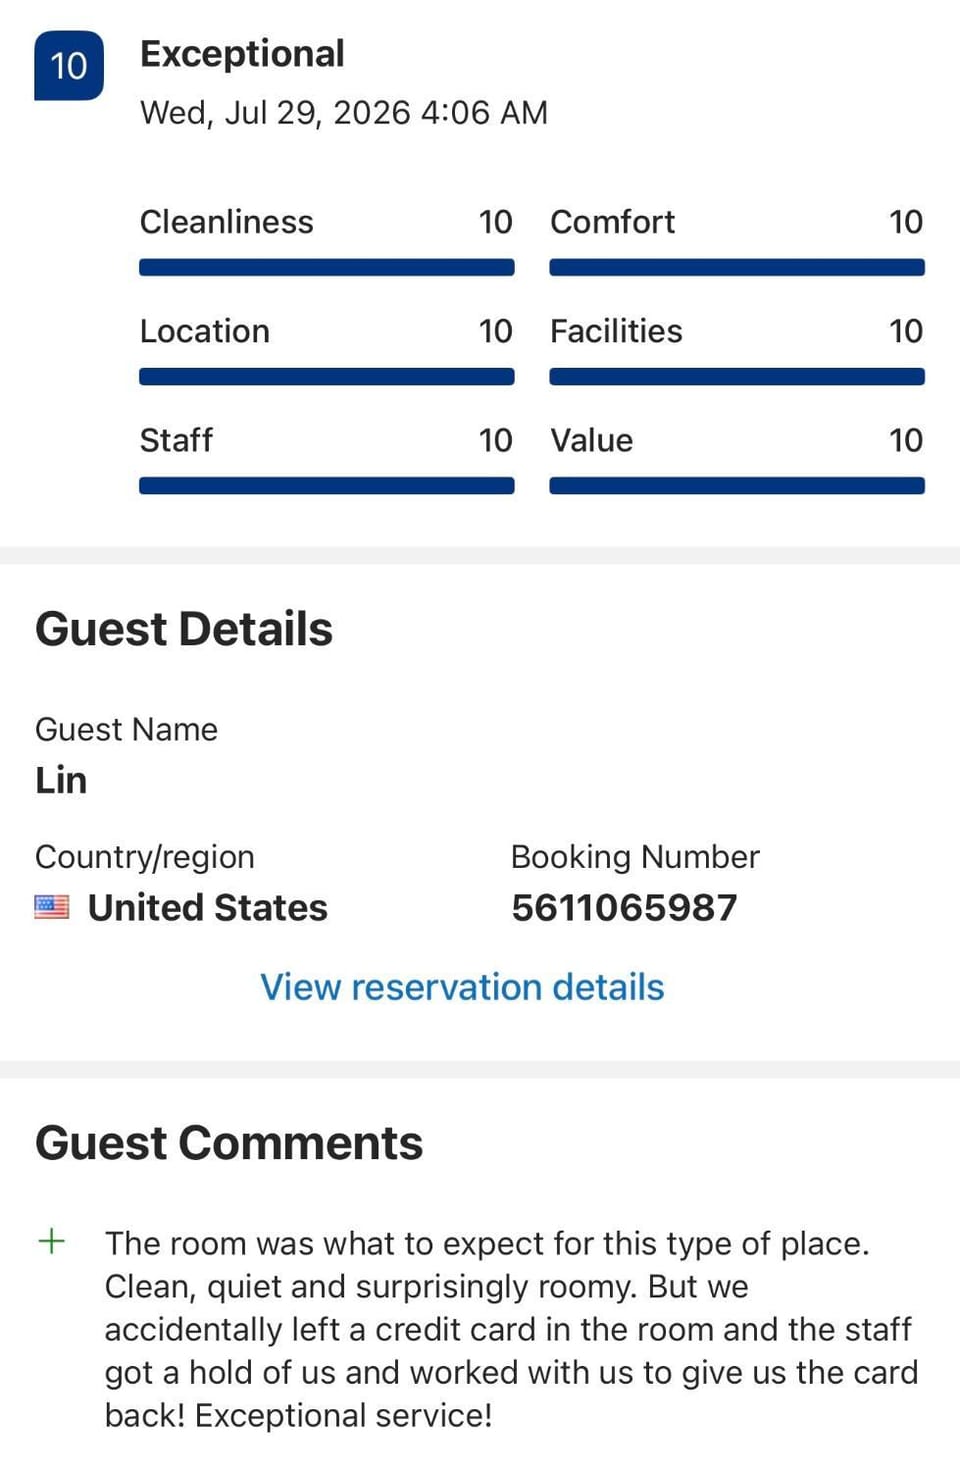Click the blue 10 score badge
This screenshot has width=960, height=1471.
click(69, 66)
